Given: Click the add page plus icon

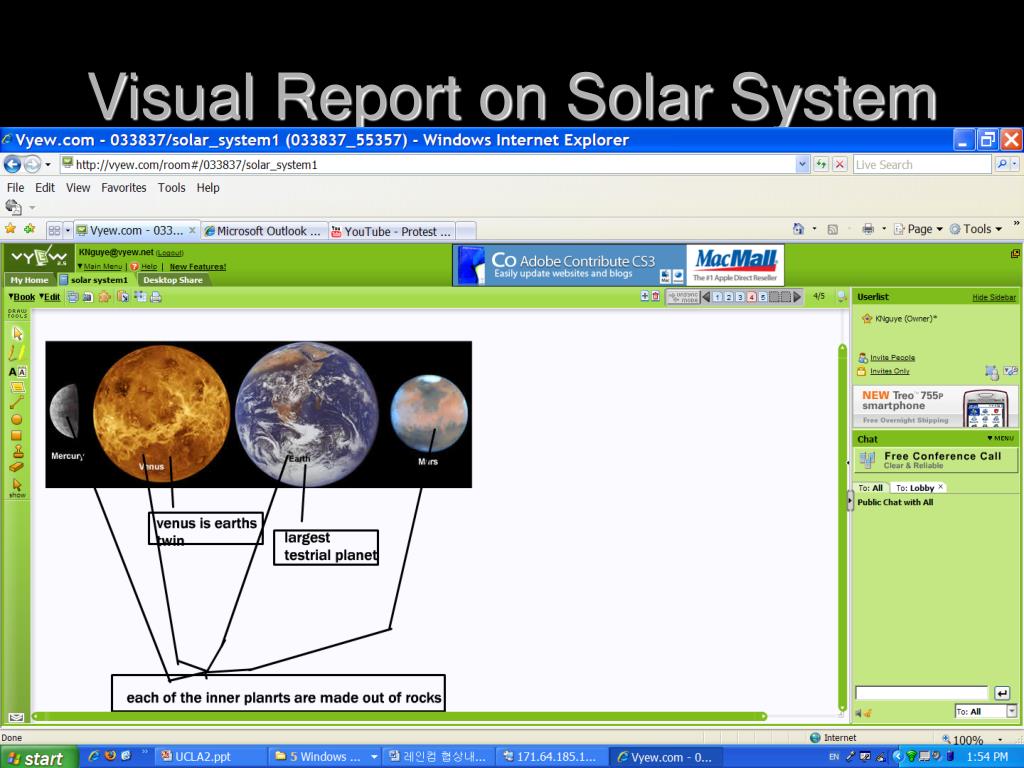Looking at the screenshot, I should coord(645,296).
